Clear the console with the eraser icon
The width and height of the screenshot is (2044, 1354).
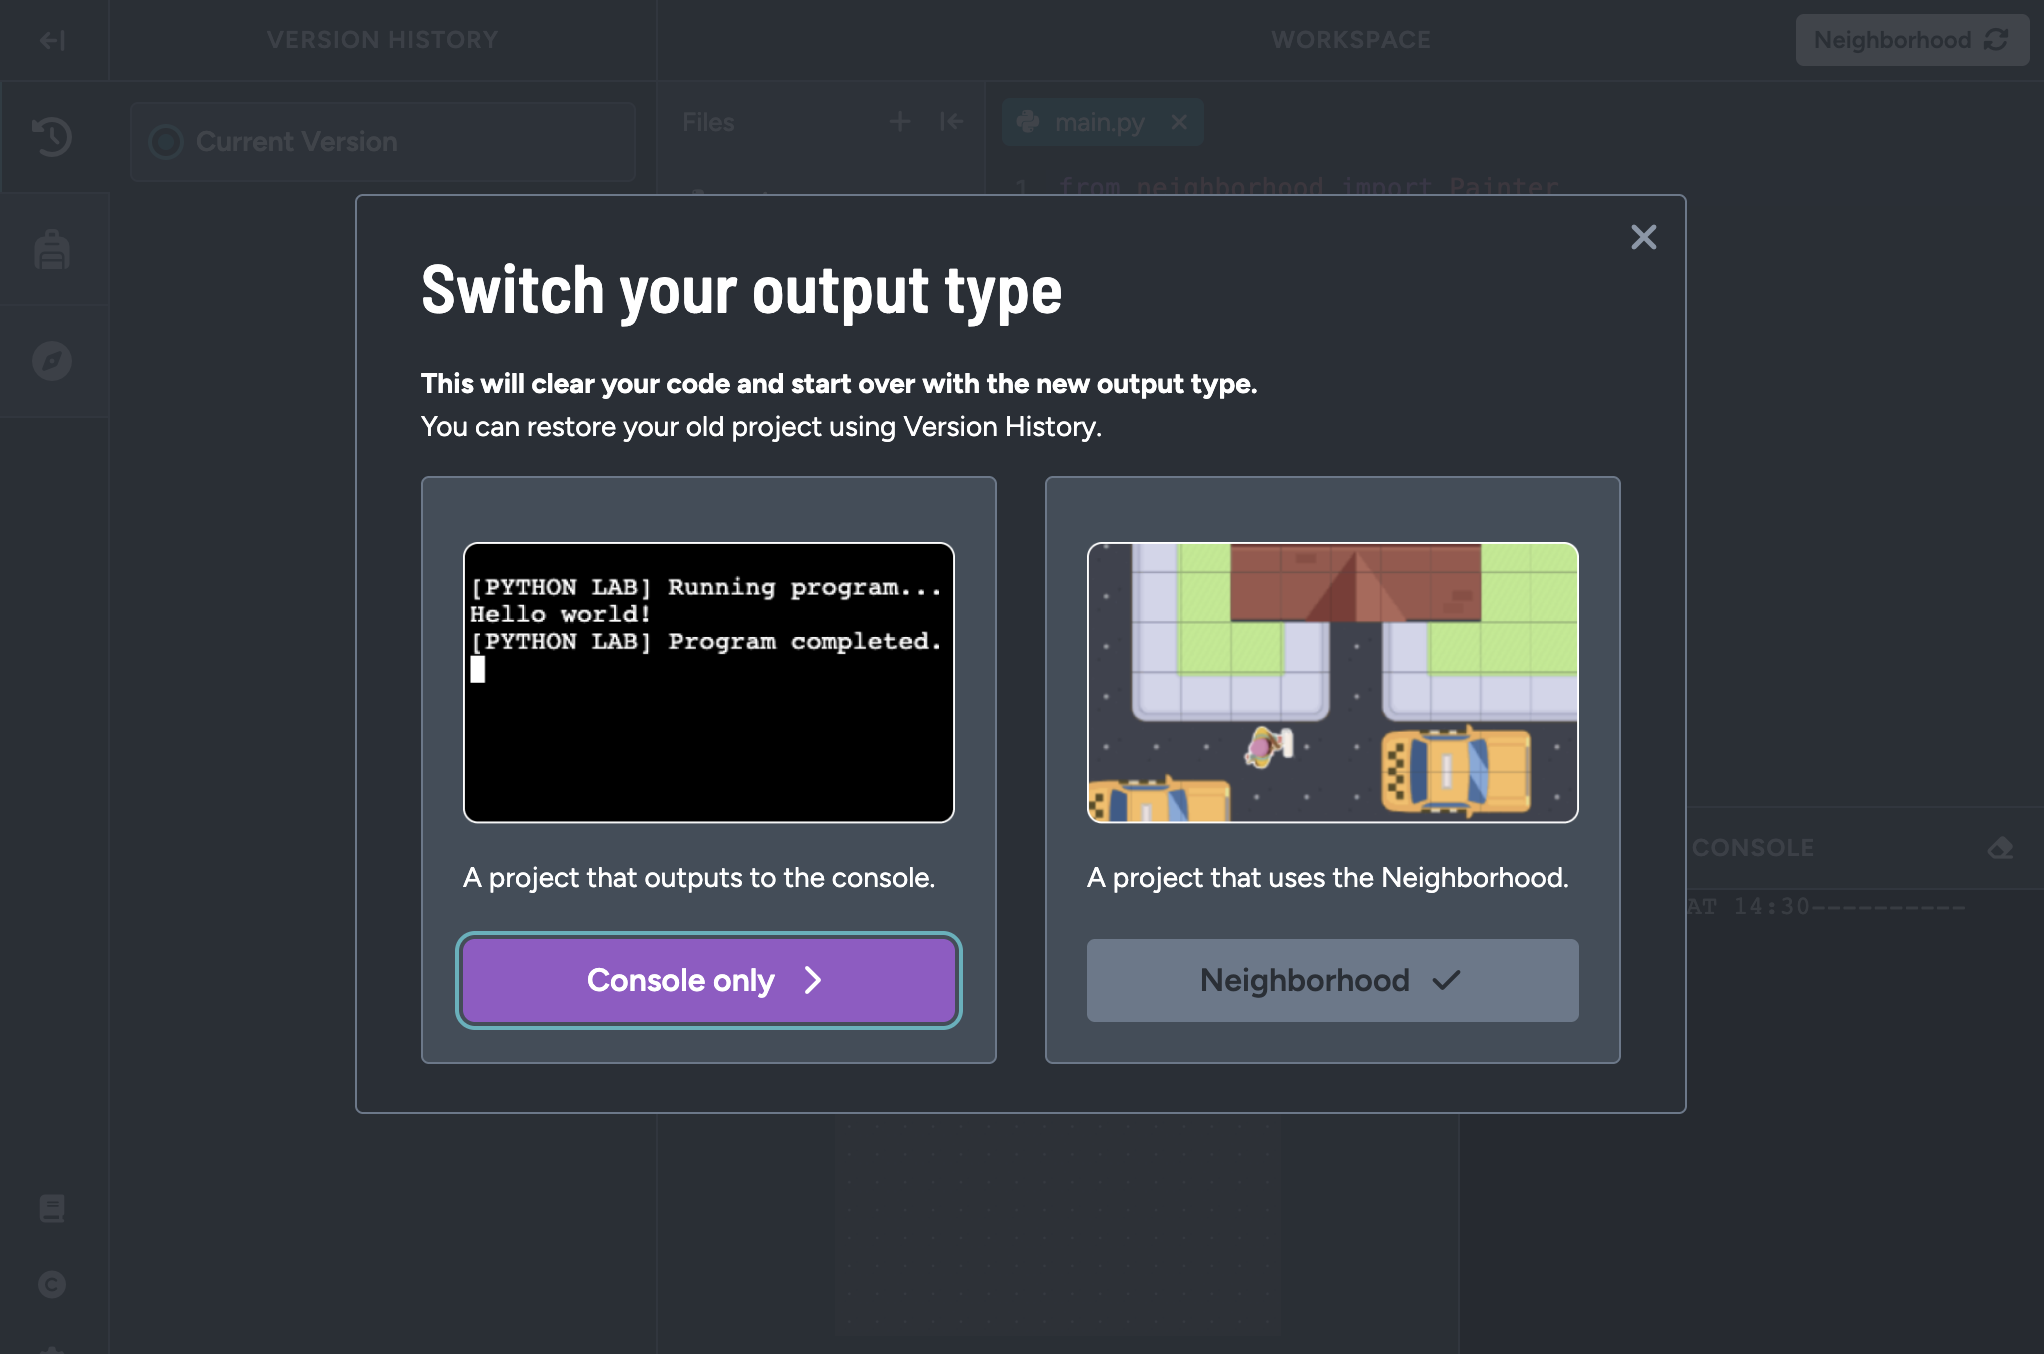(x=2000, y=848)
